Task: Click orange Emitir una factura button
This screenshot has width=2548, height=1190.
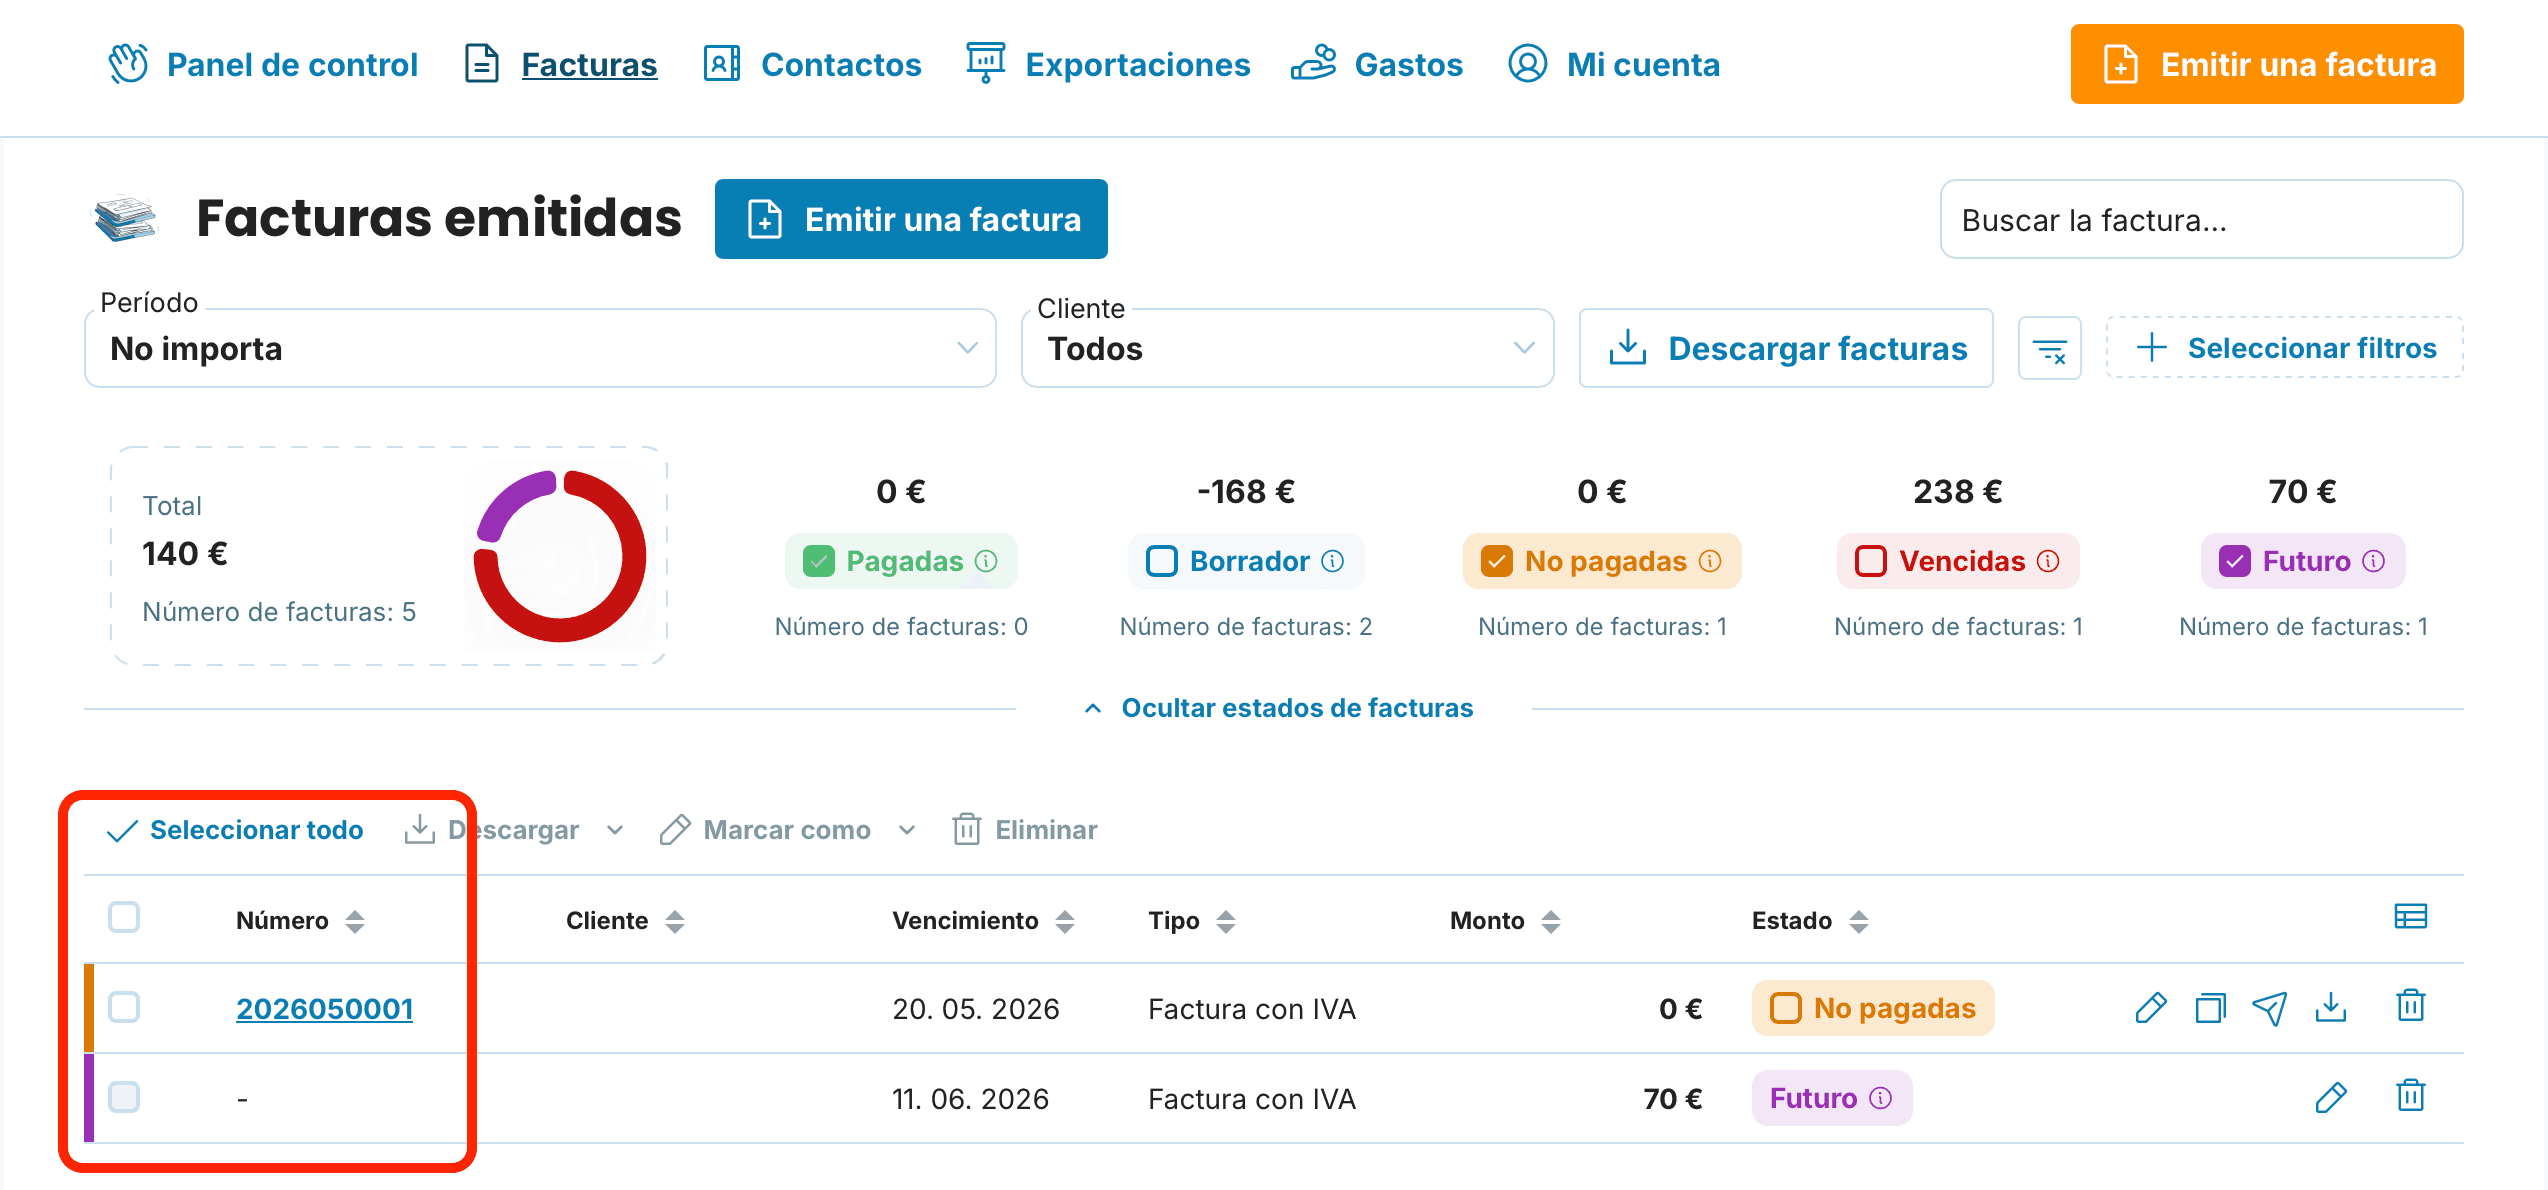Action: [2267, 64]
